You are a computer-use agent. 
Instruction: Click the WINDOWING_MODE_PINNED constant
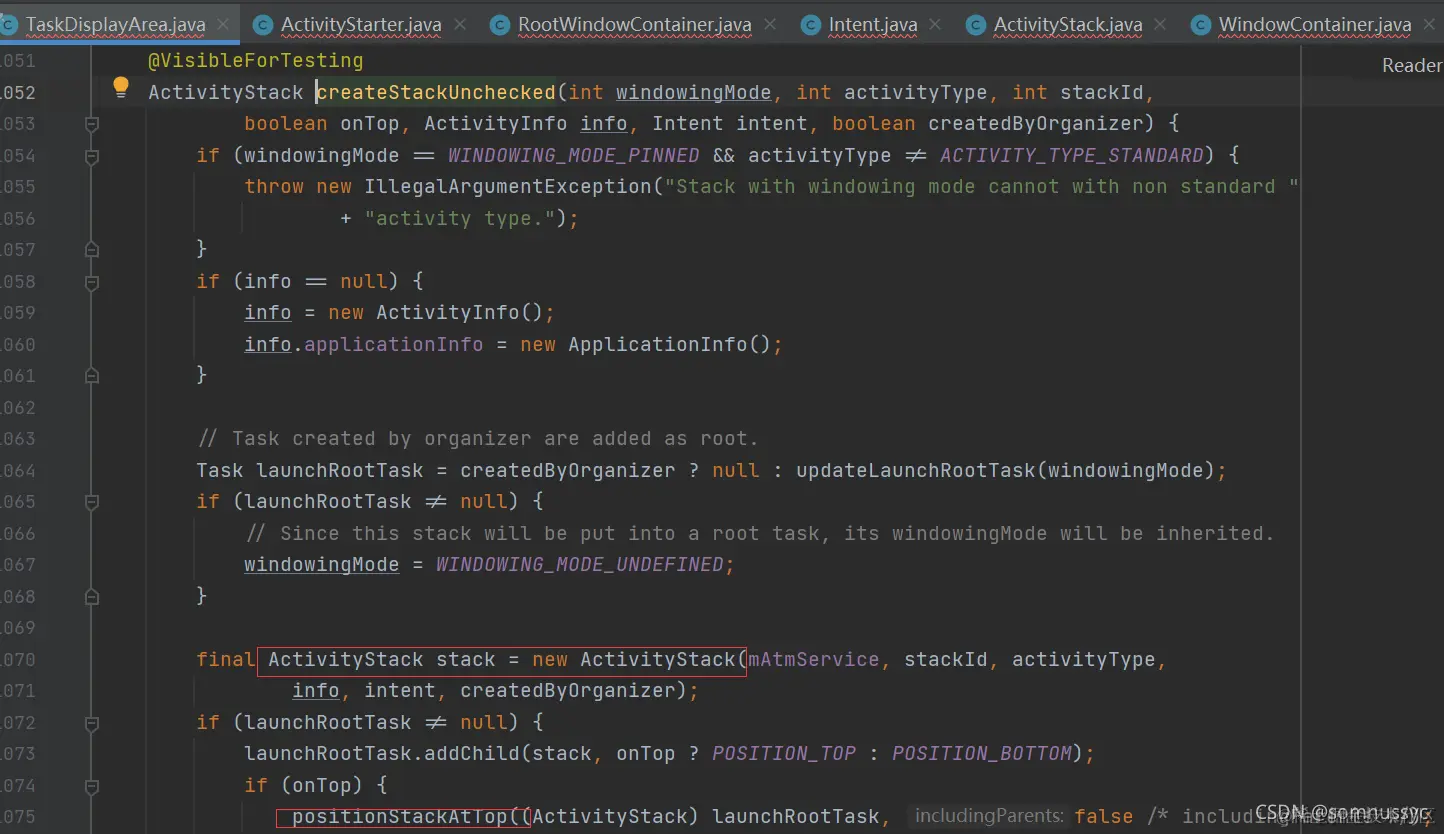pyautogui.click(x=574, y=155)
